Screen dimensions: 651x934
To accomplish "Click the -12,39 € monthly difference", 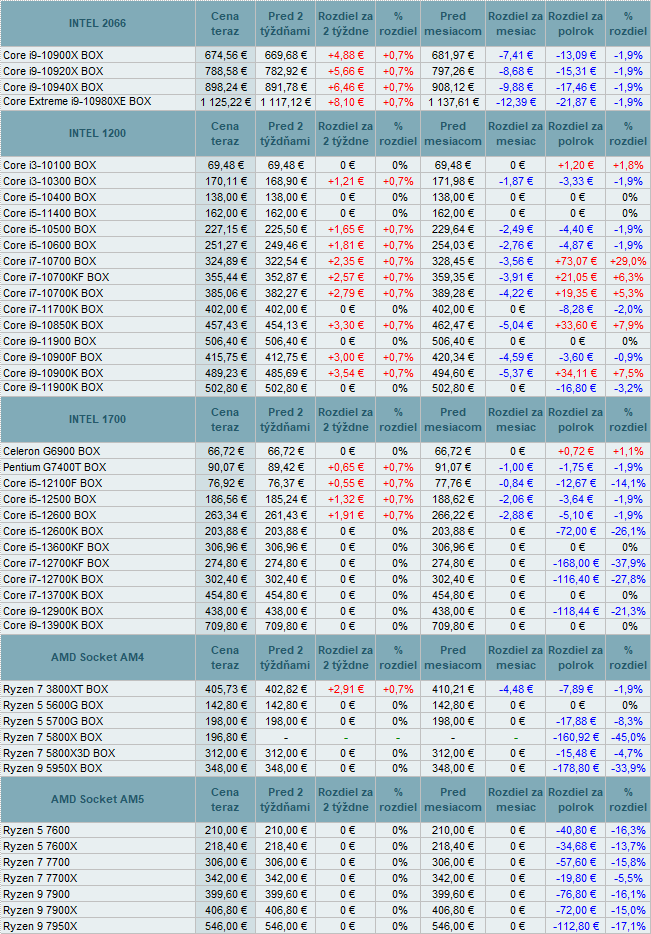I will (516, 102).
